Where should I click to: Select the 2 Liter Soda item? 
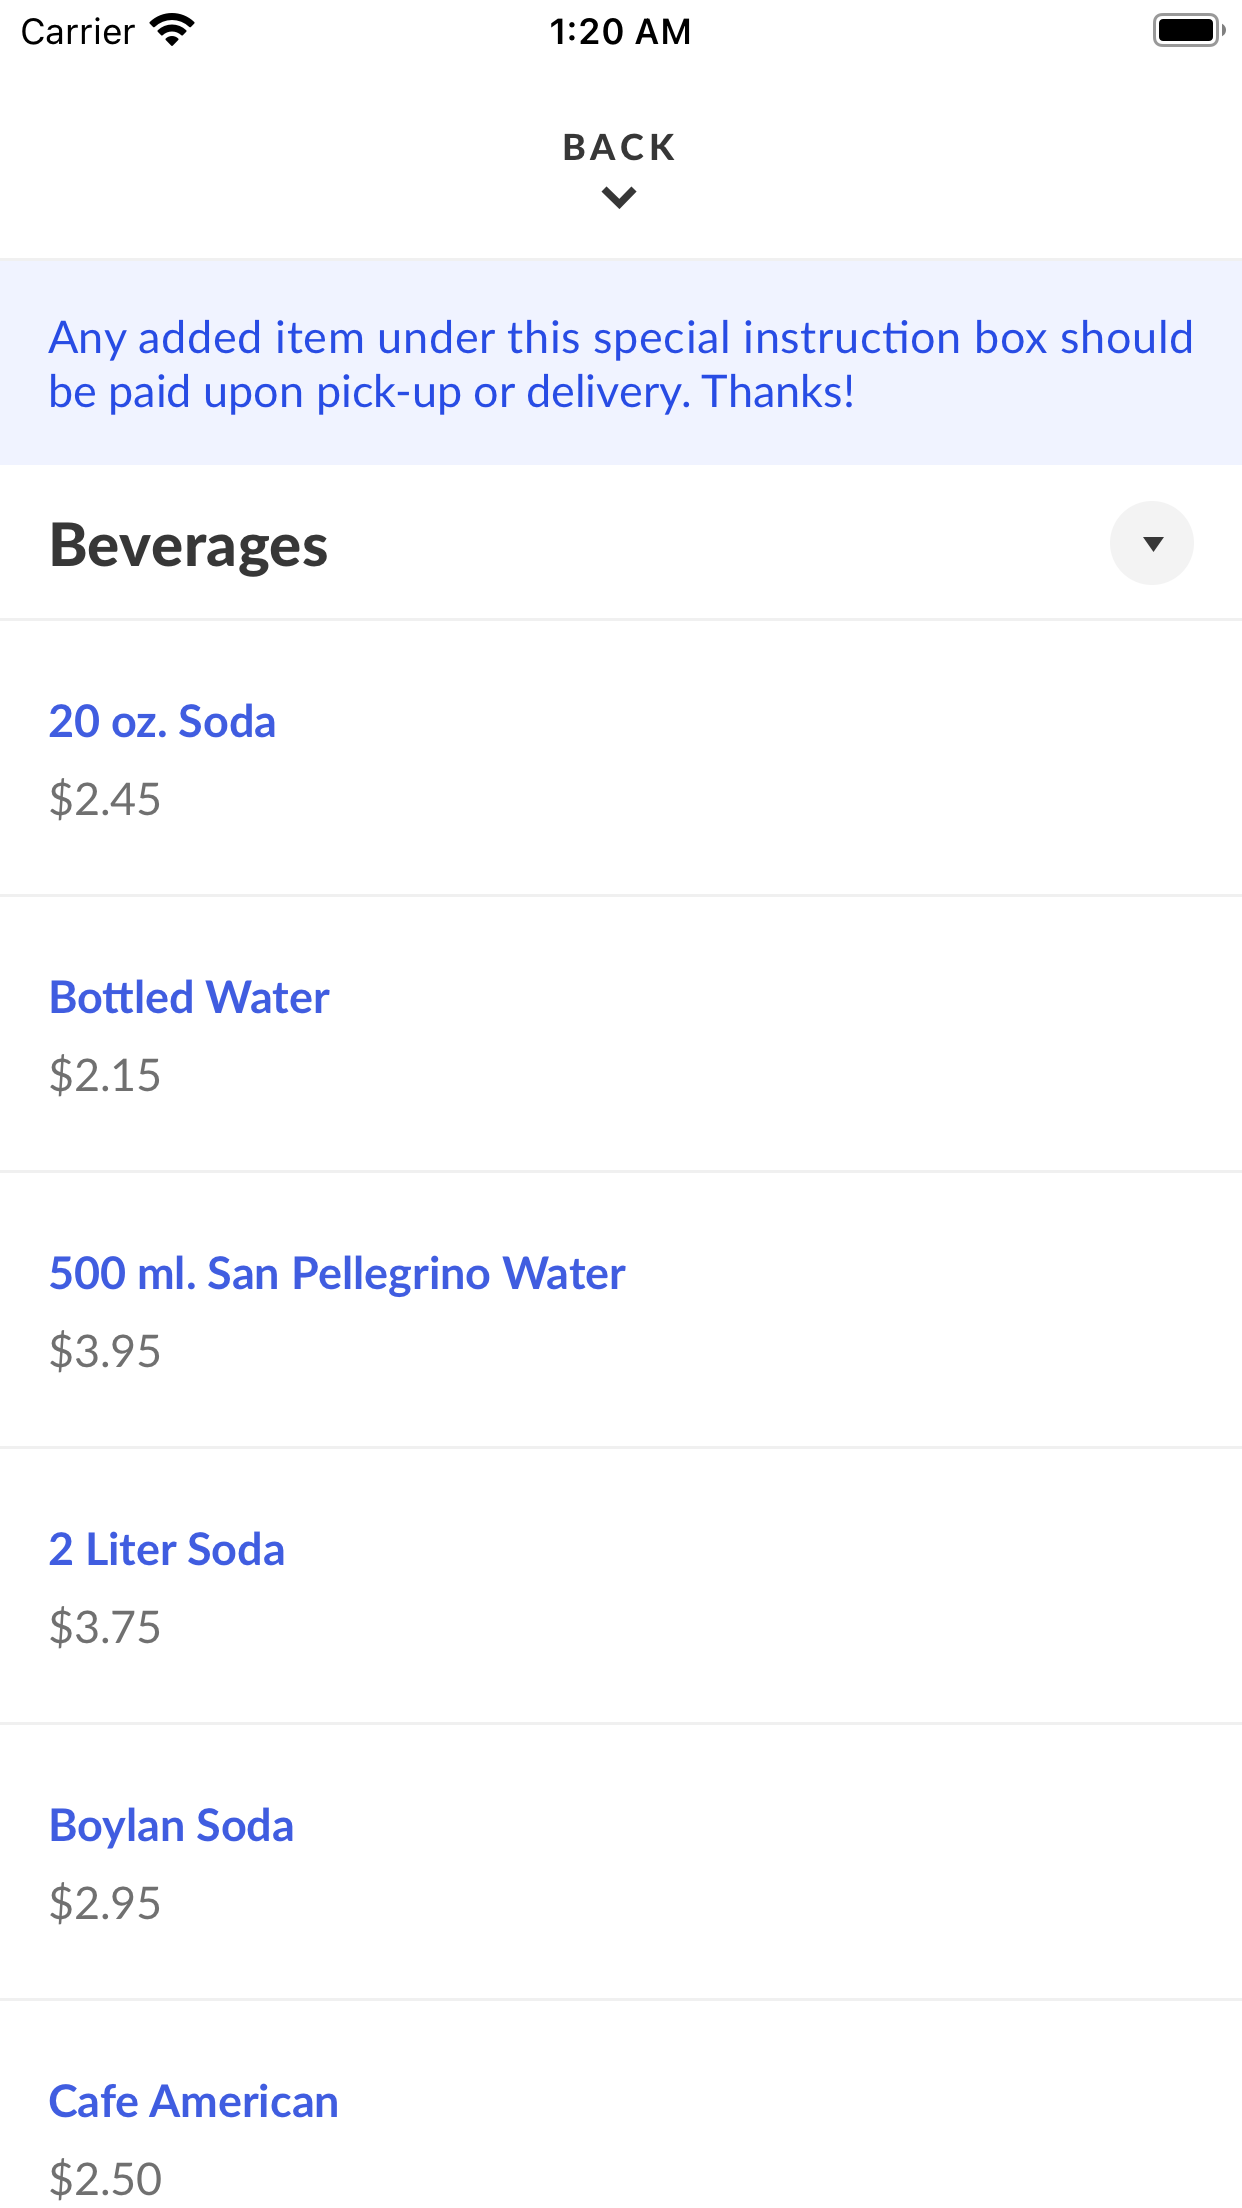pyautogui.click(x=167, y=1550)
